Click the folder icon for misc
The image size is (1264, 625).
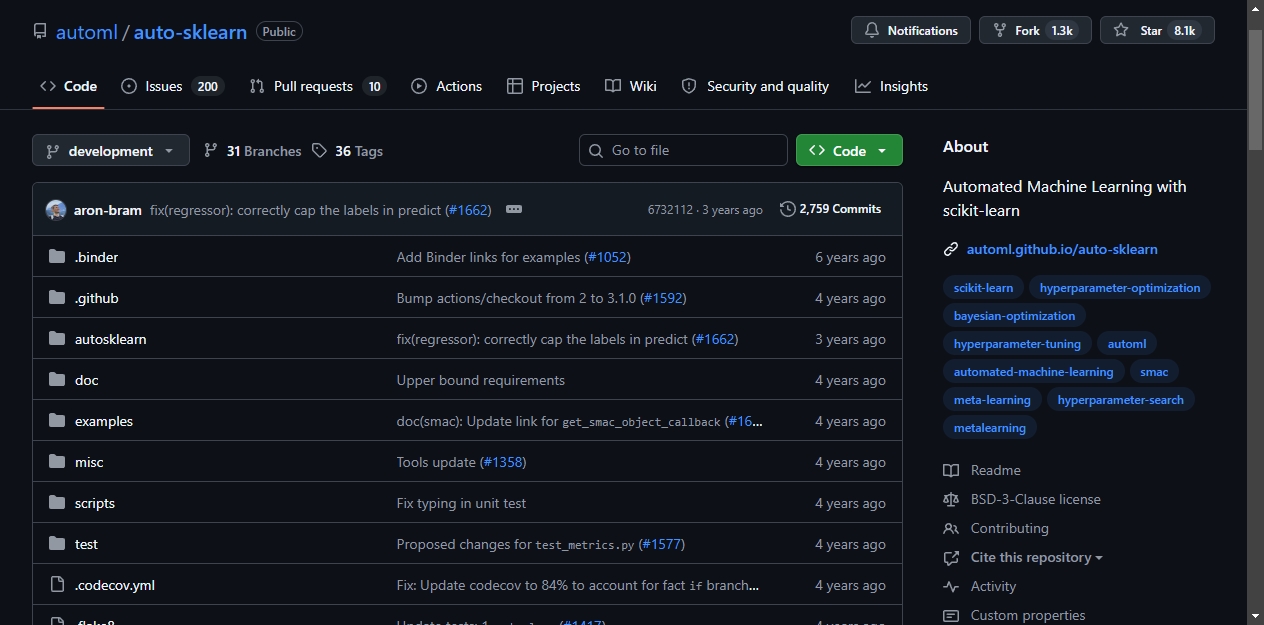coord(57,462)
